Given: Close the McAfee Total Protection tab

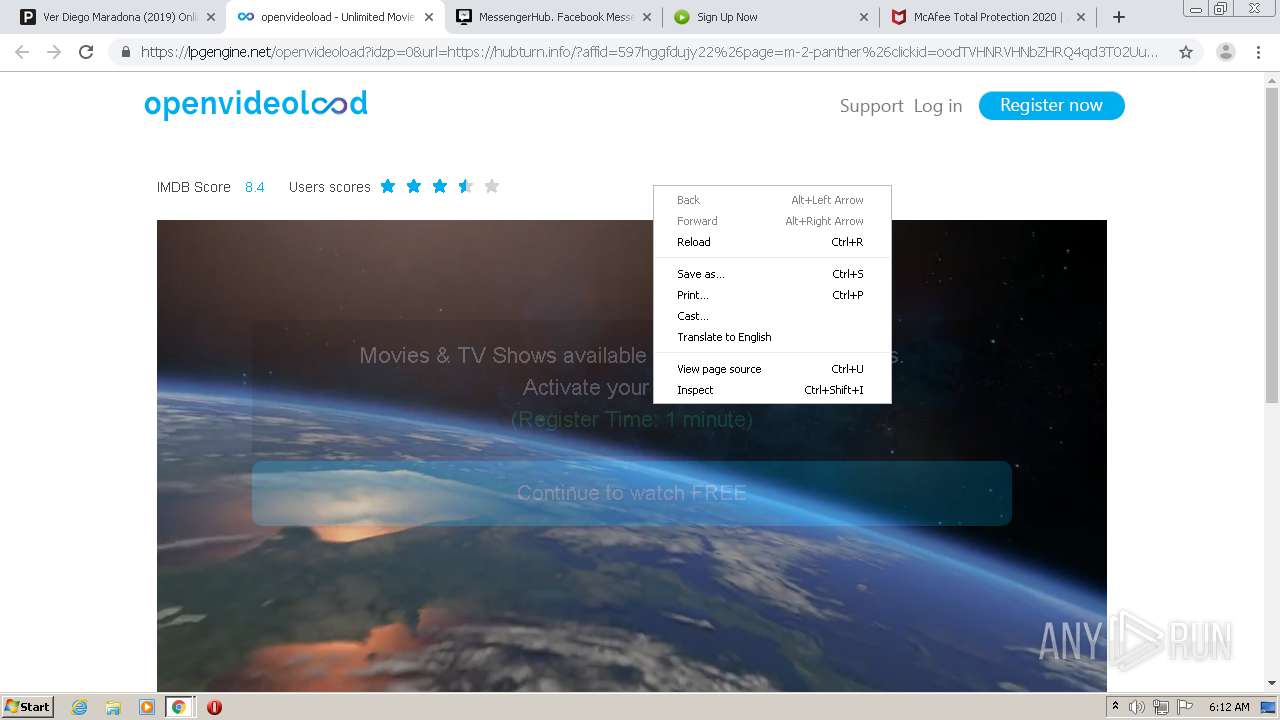Looking at the screenshot, I should point(1081,17).
